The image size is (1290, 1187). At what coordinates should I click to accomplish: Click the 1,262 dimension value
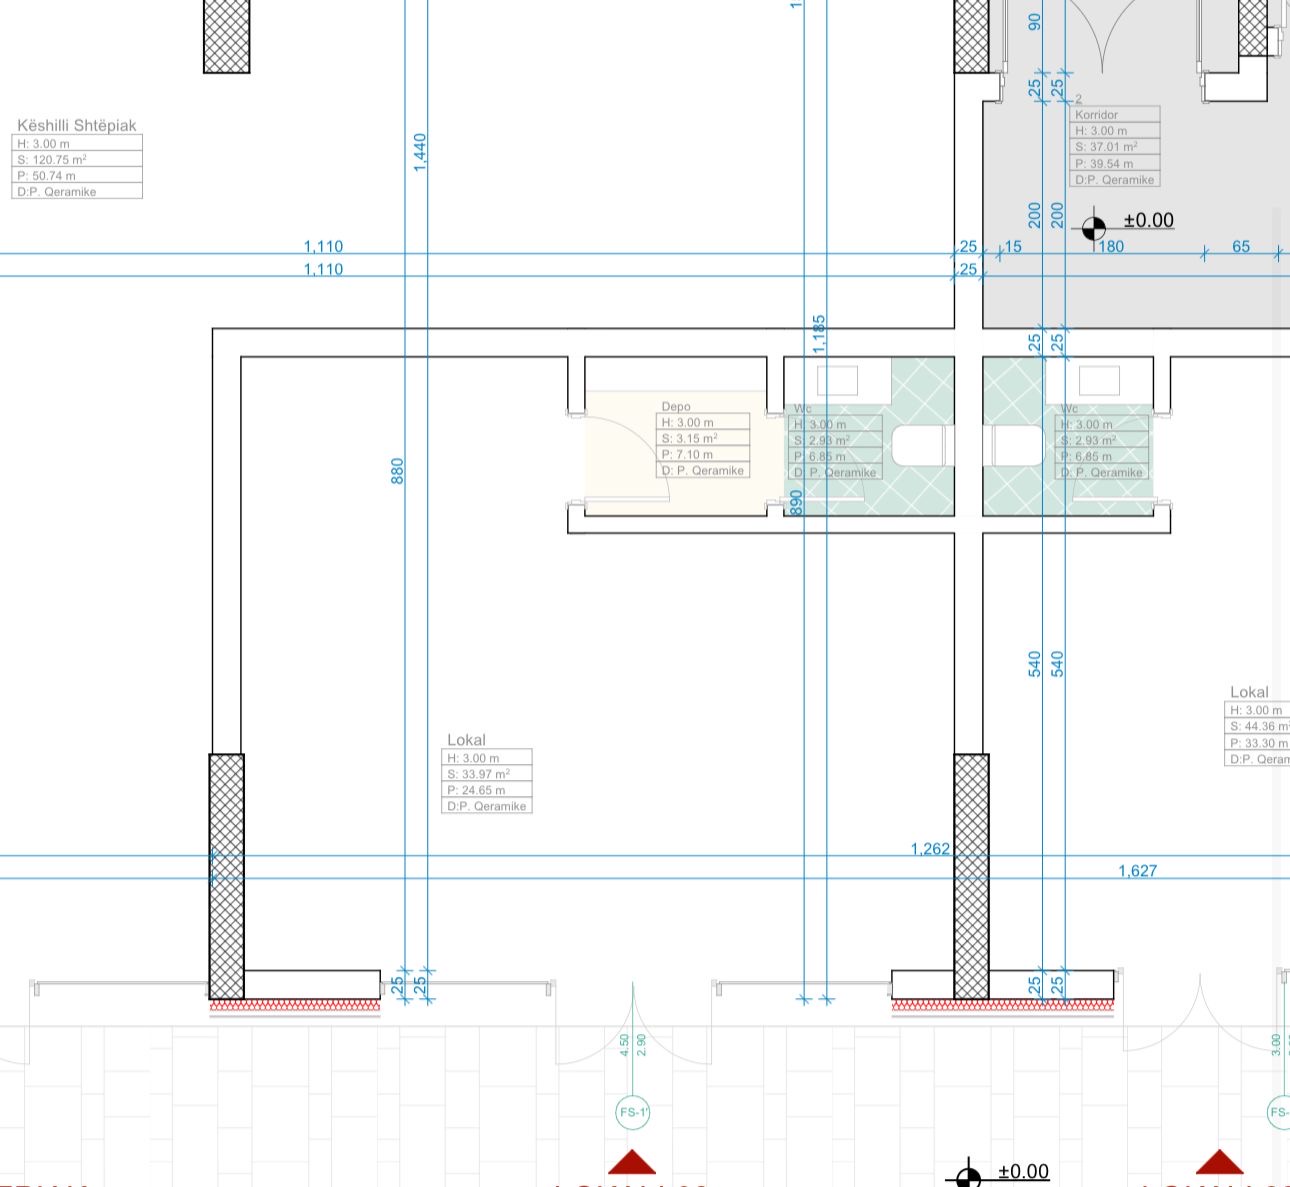pyautogui.click(x=930, y=849)
